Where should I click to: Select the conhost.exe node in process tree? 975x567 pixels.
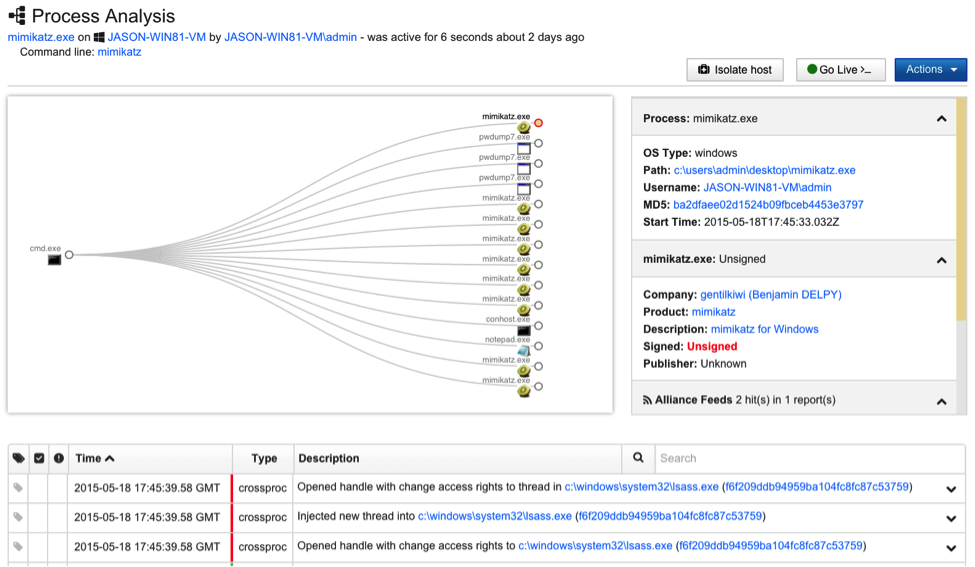click(523, 330)
